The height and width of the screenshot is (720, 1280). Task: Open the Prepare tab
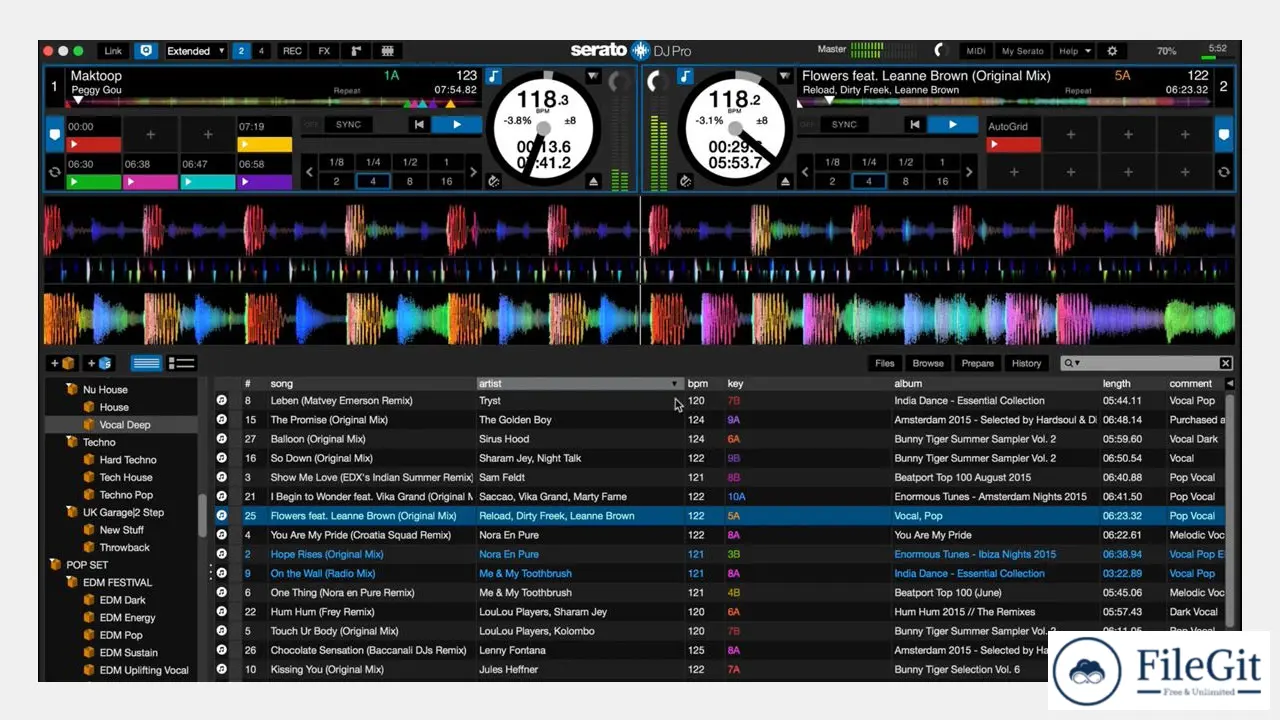pyautogui.click(x=977, y=363)
